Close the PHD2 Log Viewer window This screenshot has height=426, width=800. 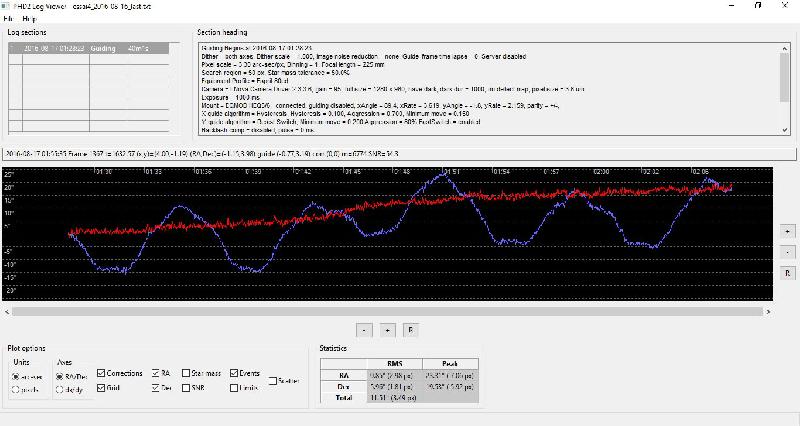click(x=785, y=6)
